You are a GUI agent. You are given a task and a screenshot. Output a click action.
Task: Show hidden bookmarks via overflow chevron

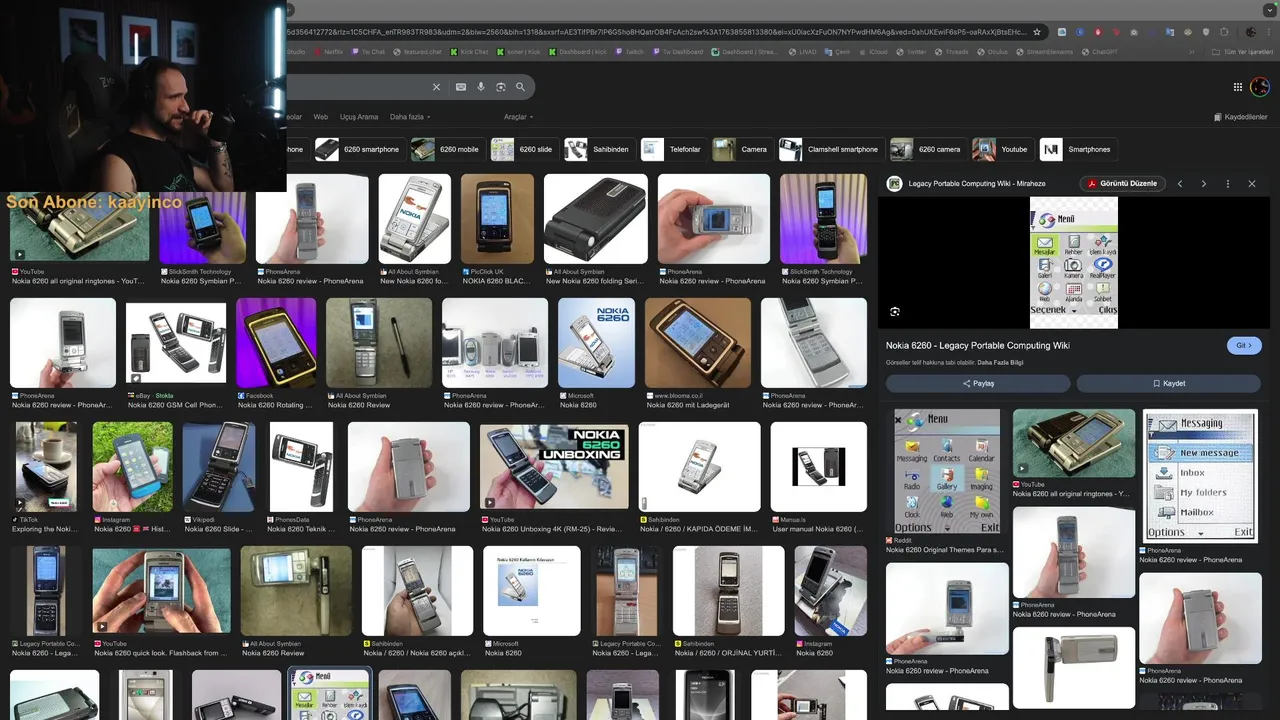click(1191, 52)
